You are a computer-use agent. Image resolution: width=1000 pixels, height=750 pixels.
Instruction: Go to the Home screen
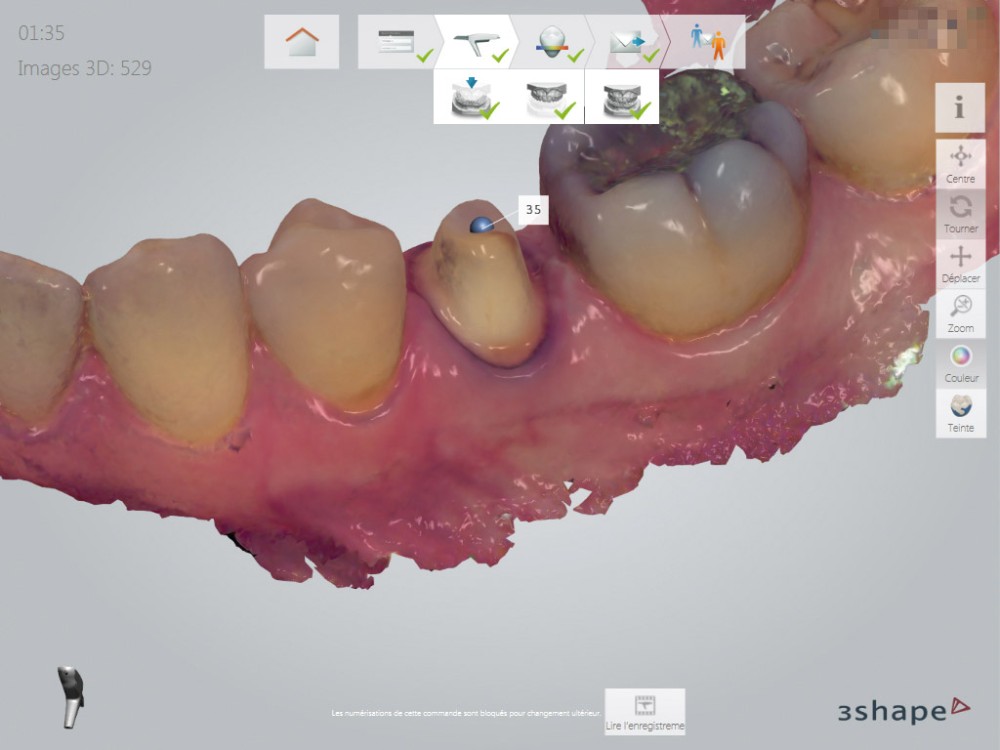pyautogui.click(x=301, y=42)
